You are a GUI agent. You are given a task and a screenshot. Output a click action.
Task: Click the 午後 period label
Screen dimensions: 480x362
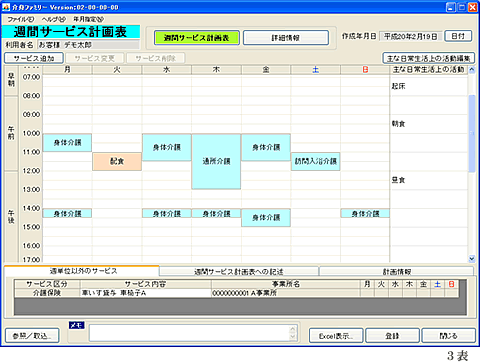pyautogui.click(x=11, y=217)
